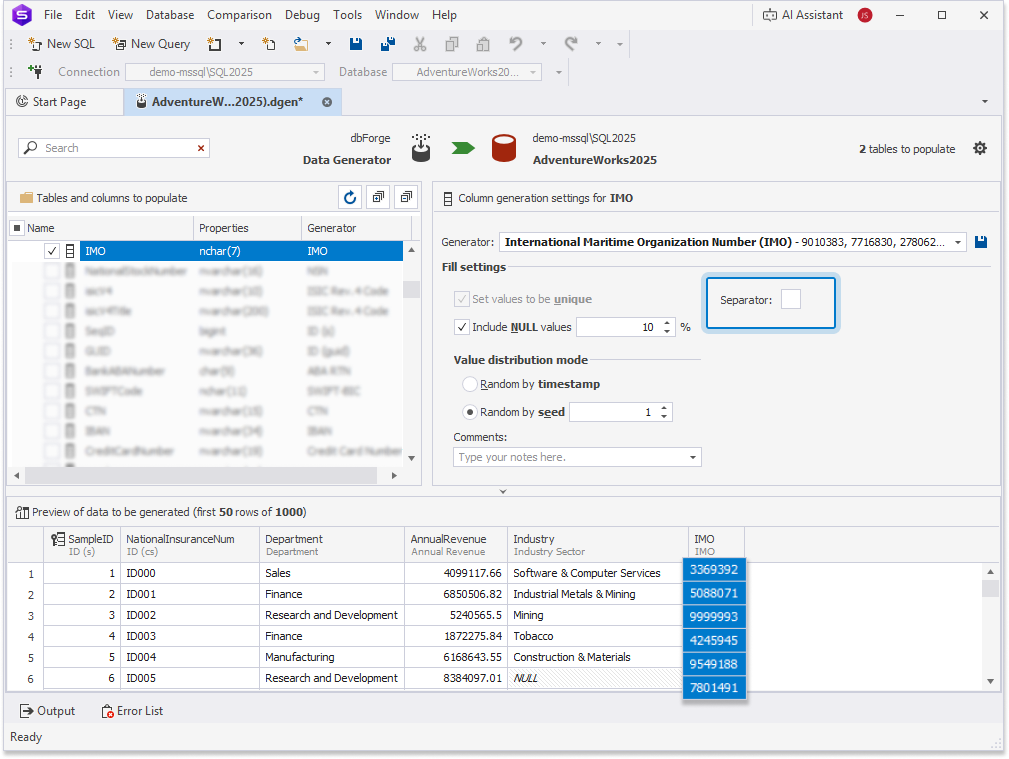The height and width of the screenshot is (759, 1009).
Task: Click the Search input field
Action: (116, 148)
